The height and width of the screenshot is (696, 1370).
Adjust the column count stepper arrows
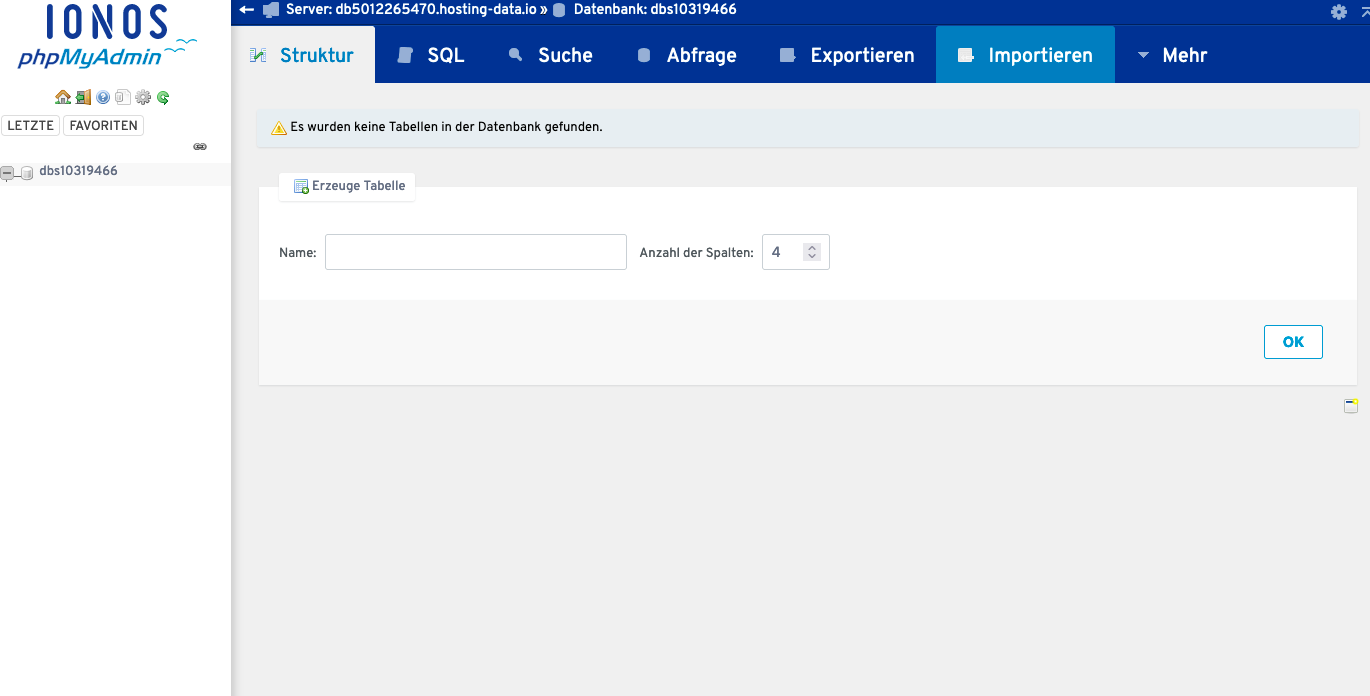click(812, 253)
